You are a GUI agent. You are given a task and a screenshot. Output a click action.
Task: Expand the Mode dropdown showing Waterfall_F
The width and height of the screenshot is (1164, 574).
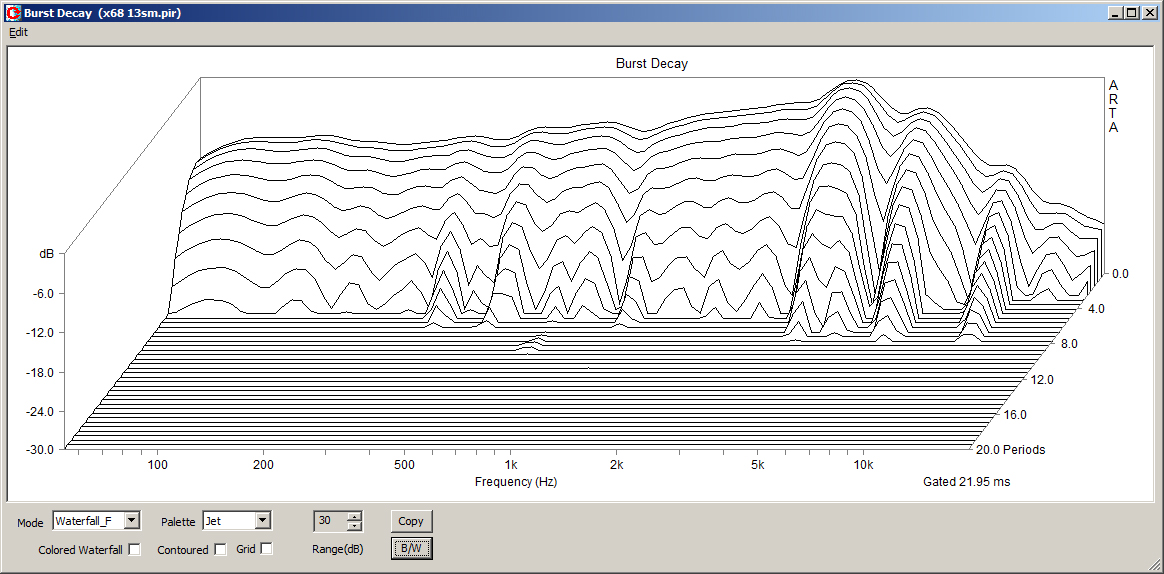(x=131, y=521)
